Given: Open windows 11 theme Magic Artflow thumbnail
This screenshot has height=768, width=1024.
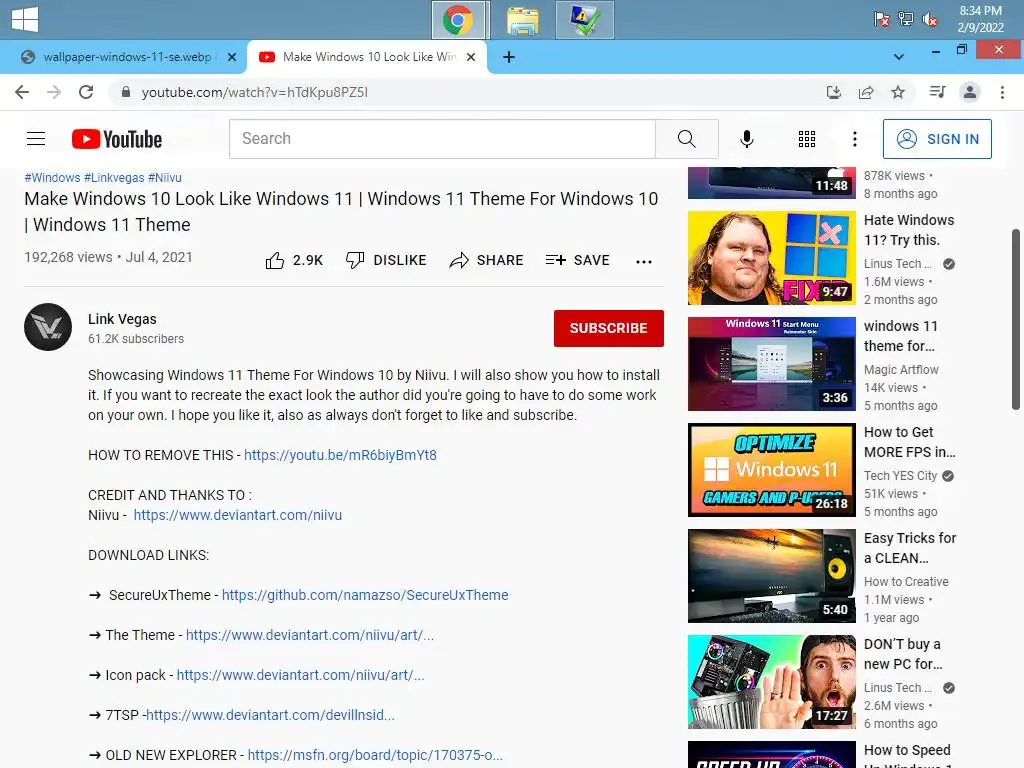Looking at the screenshot, I should pyautogui.click(x=771, y=364).
